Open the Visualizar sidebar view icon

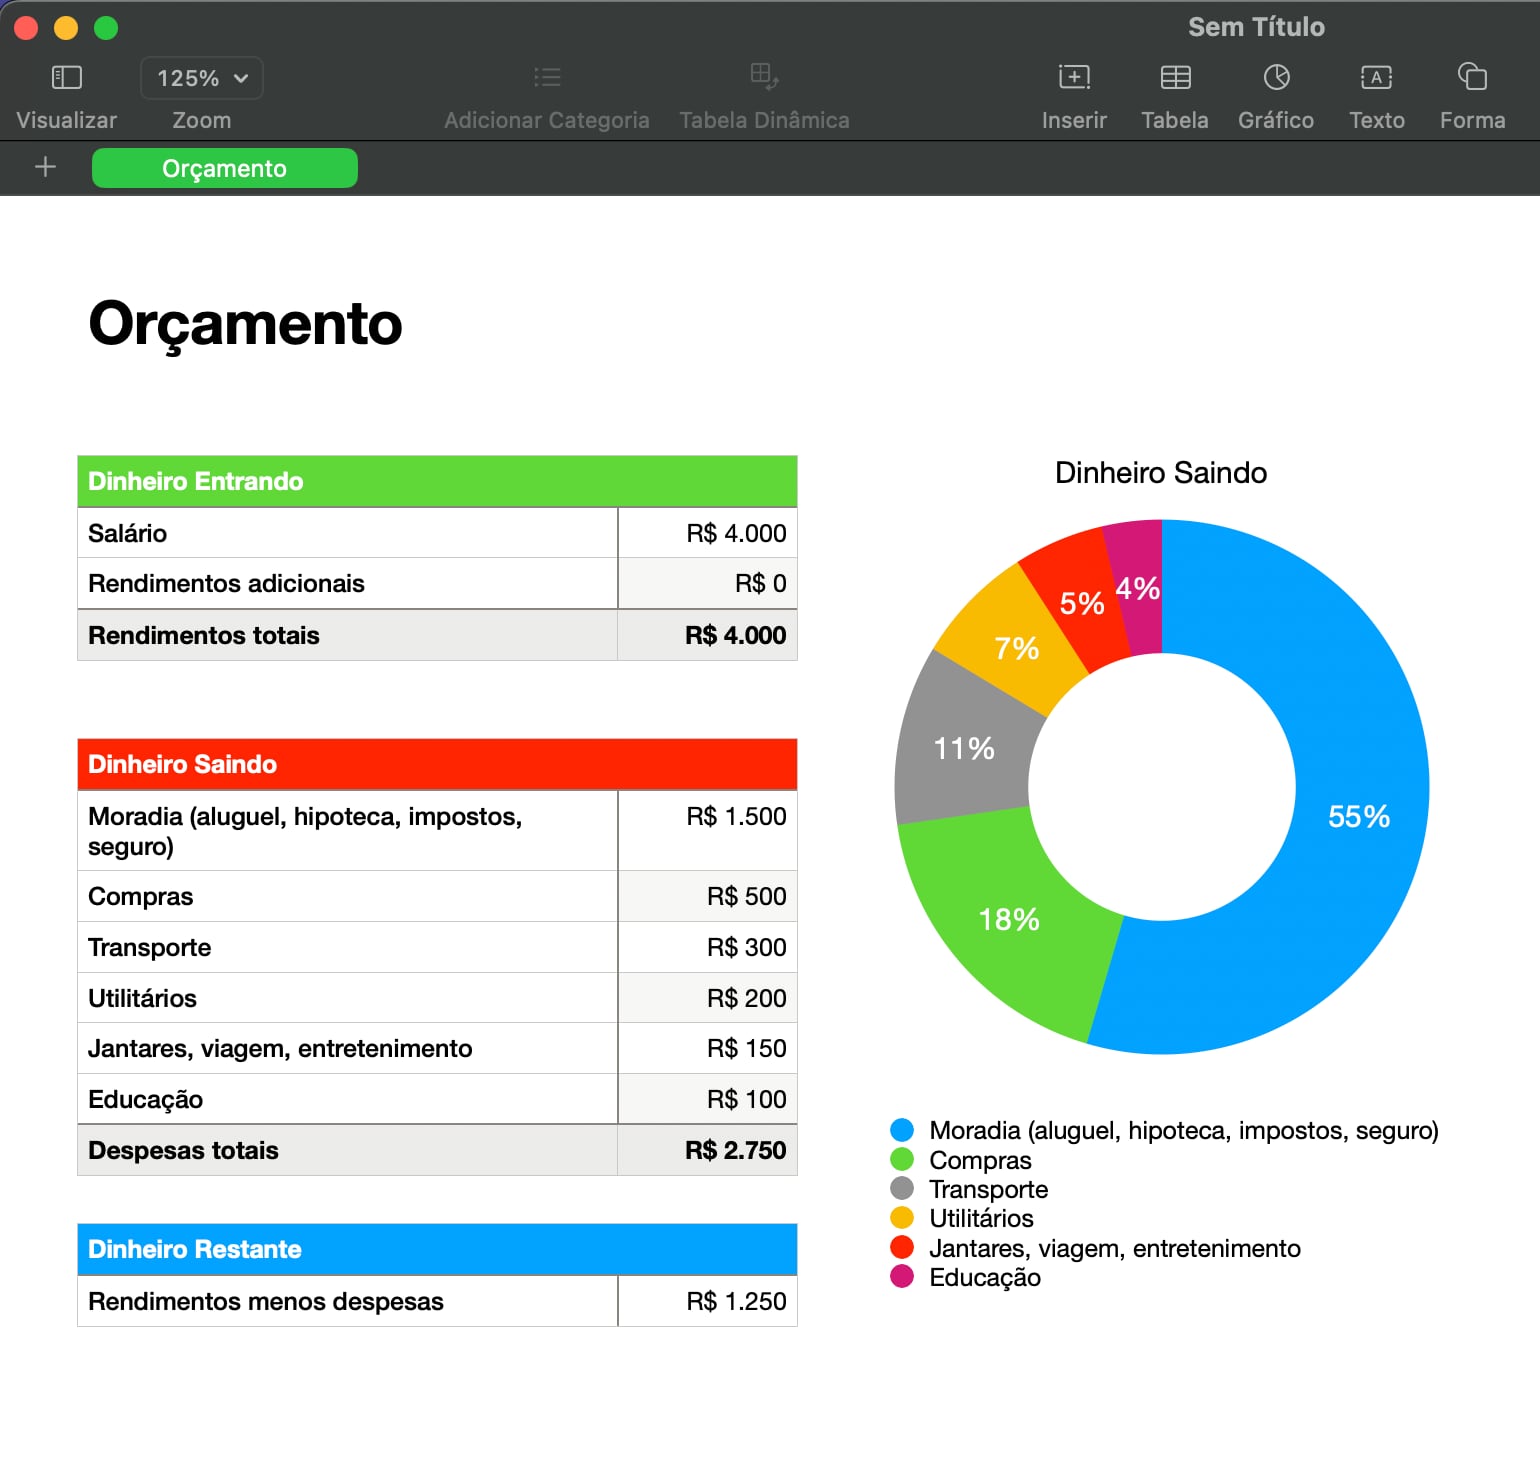tap(66, 78)
